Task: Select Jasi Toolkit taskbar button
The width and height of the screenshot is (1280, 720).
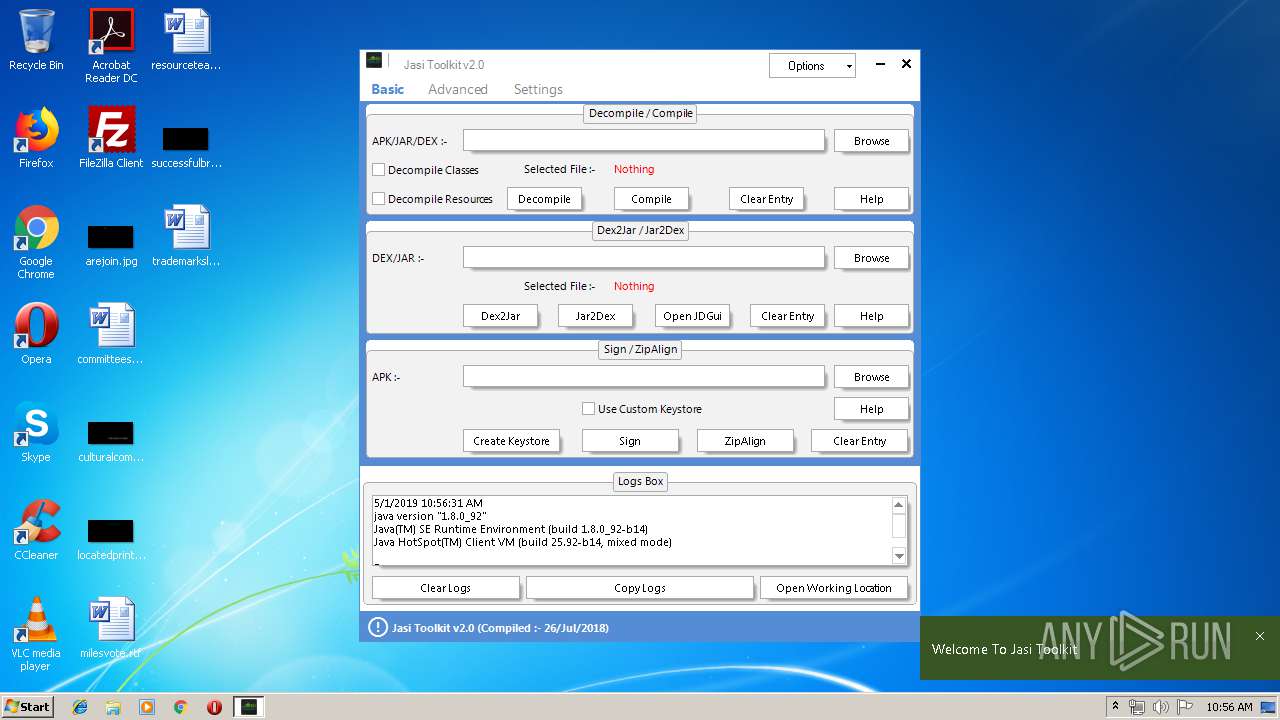Action: [x=248, y=707]
